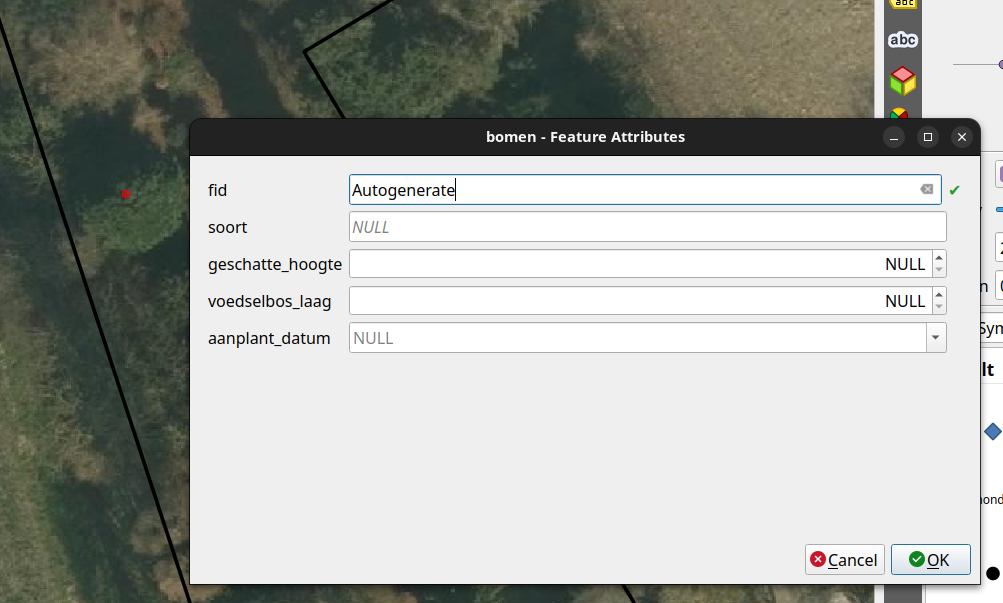Screen dimensions: 1003x603
Task: Open the Labels tab (abc icon)
Action: coord(902,40)
